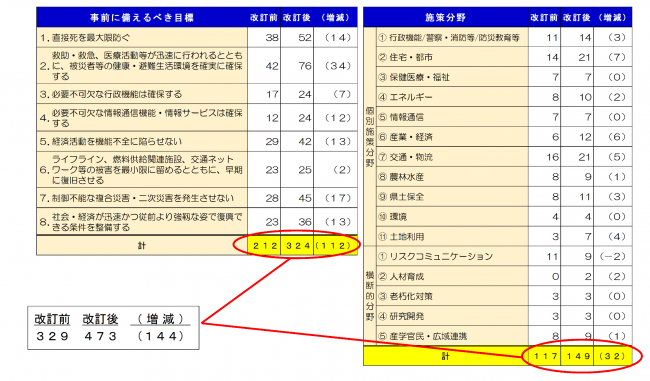Screen dimensions: 650x381
Task: Select the ⑦ 交通・物流 row label
Action: point(452,157)
